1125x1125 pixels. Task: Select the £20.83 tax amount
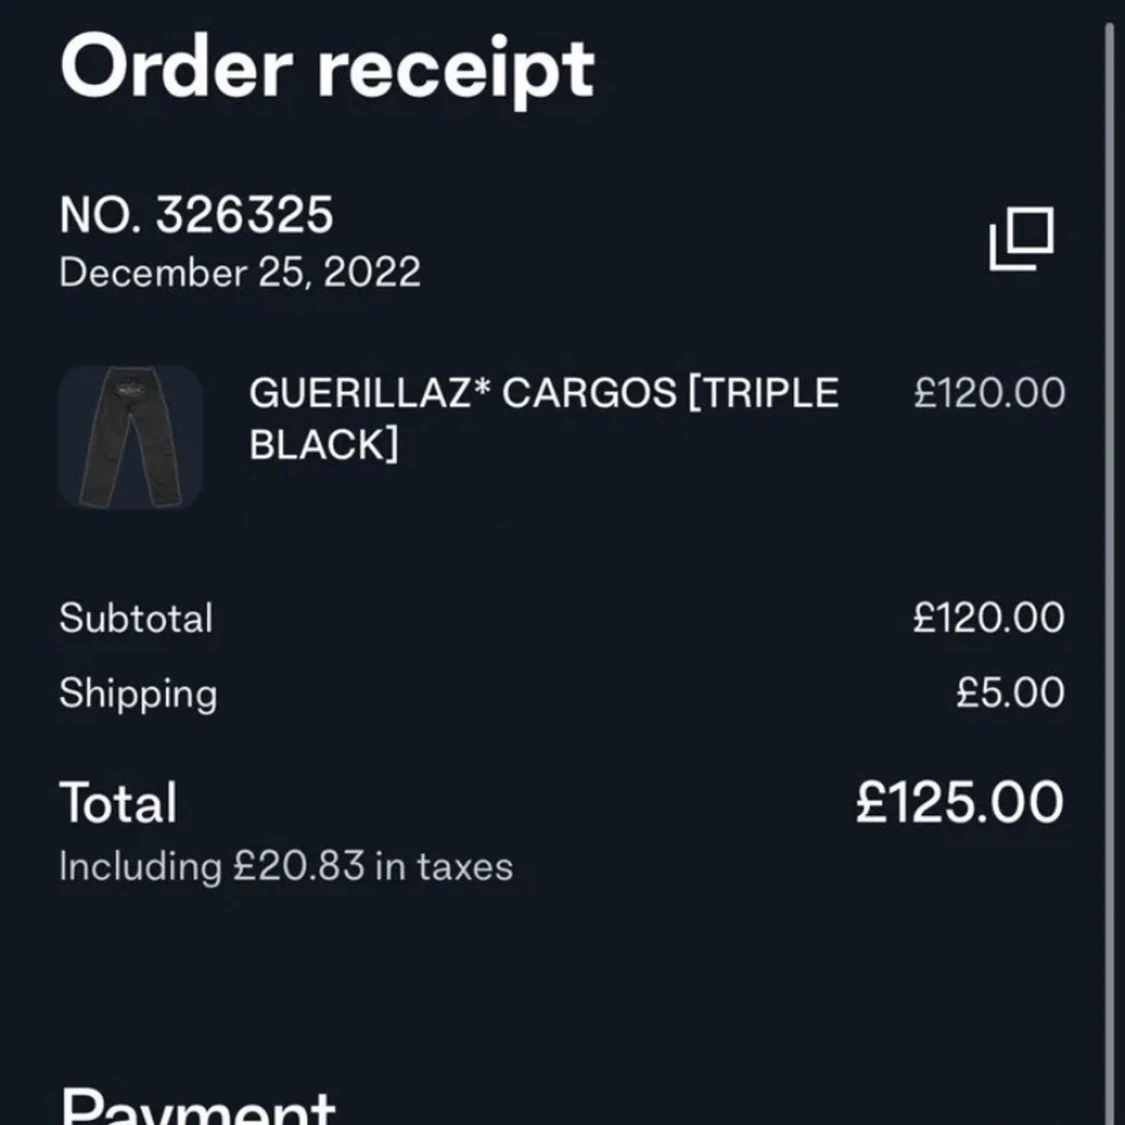(x=299, y=866)
